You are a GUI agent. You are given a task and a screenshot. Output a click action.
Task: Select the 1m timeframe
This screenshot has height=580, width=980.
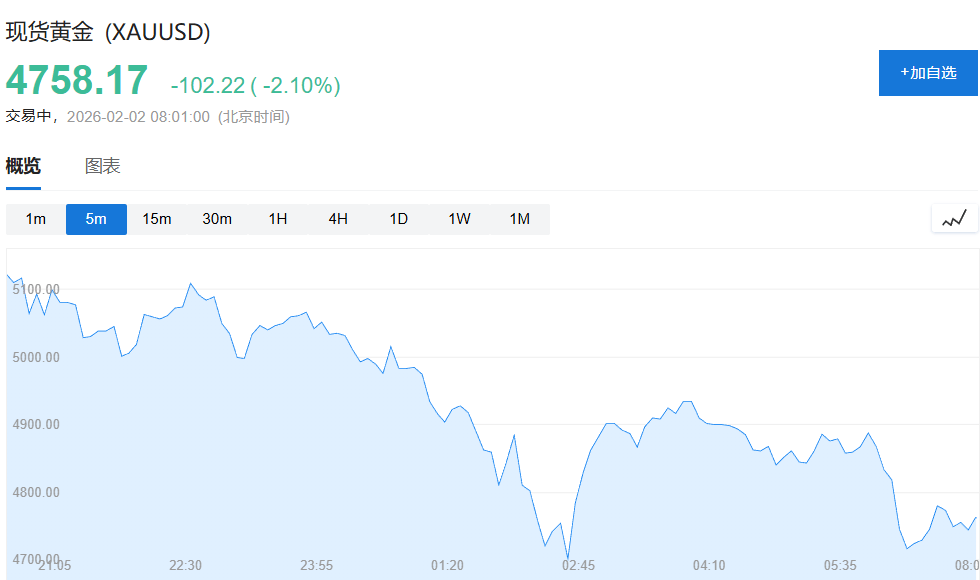click(36, 219)
